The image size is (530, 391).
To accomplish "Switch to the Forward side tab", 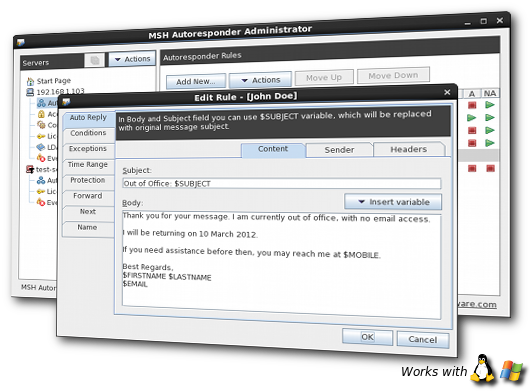I will 88,196.
